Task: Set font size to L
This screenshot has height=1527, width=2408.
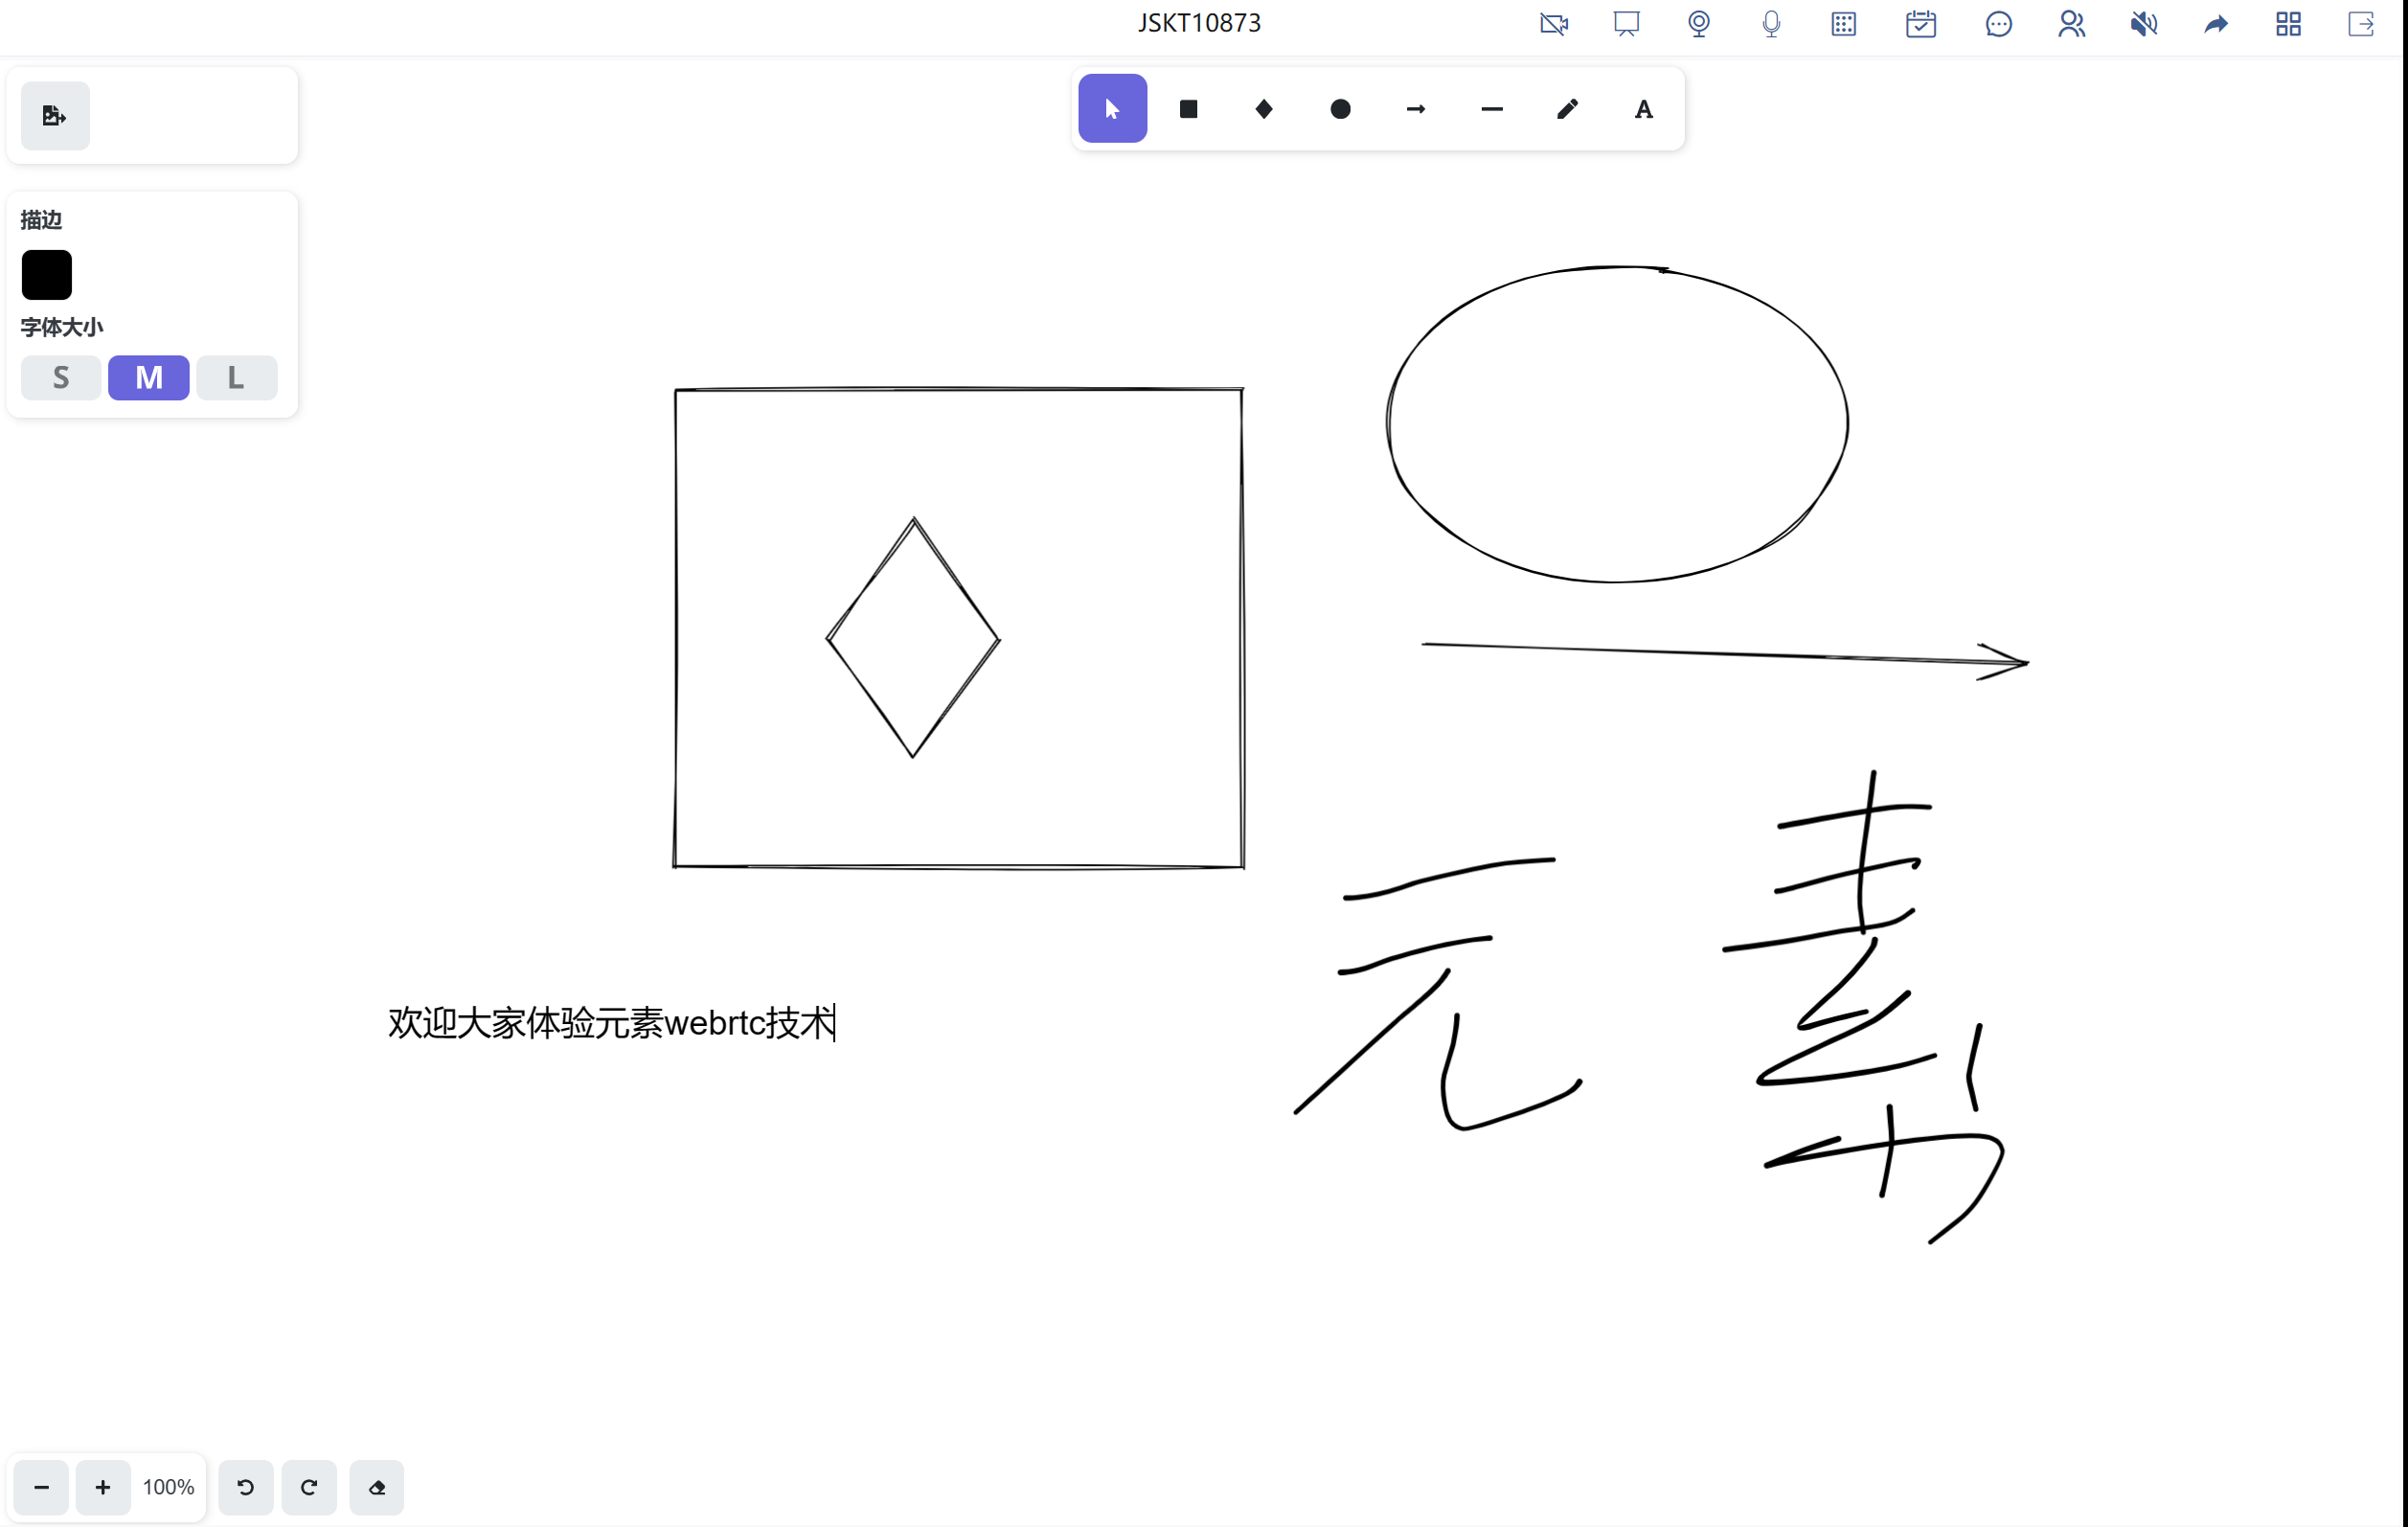Action: [236, 378]
